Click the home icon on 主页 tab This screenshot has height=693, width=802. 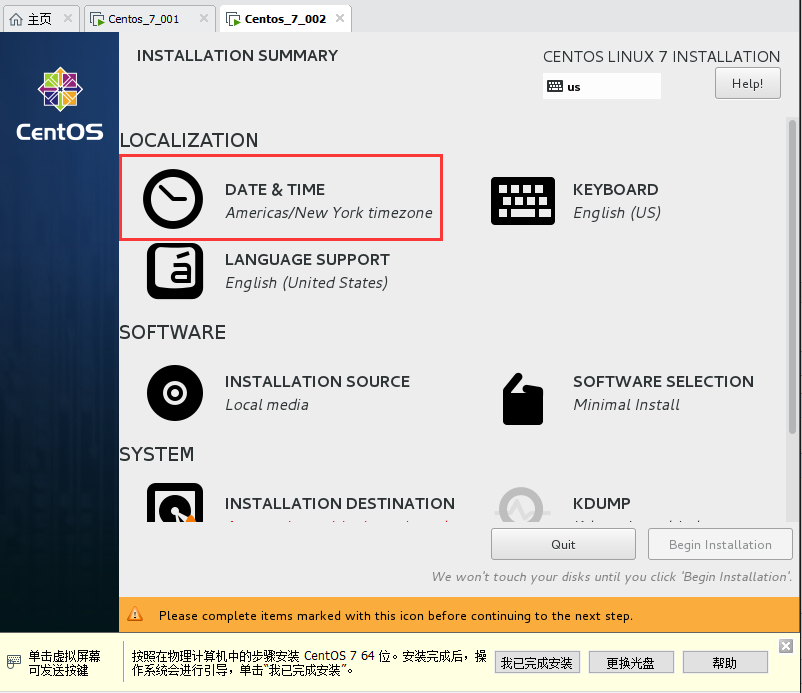pos(16,19)
